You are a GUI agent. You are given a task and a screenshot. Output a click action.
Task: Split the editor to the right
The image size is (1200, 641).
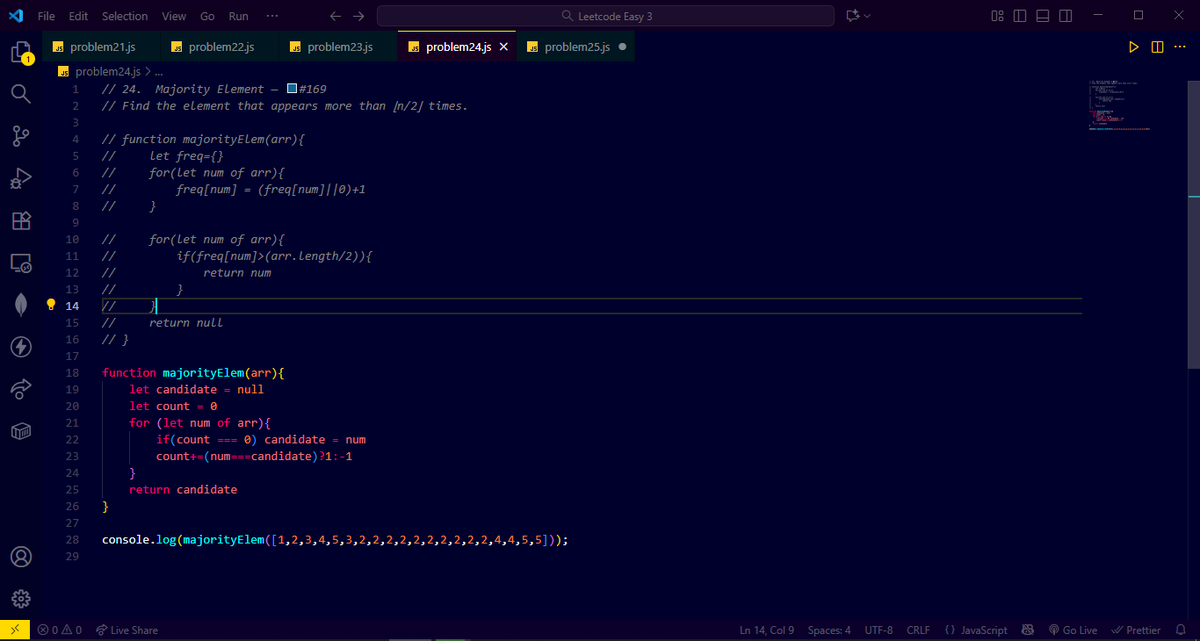tap(1157, 47)
